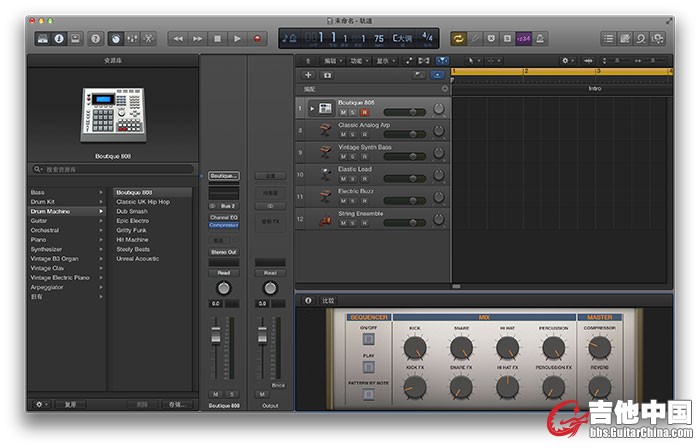
Task: Toggle the Catch playhead blue button
Action: click(x=442, y=61)
